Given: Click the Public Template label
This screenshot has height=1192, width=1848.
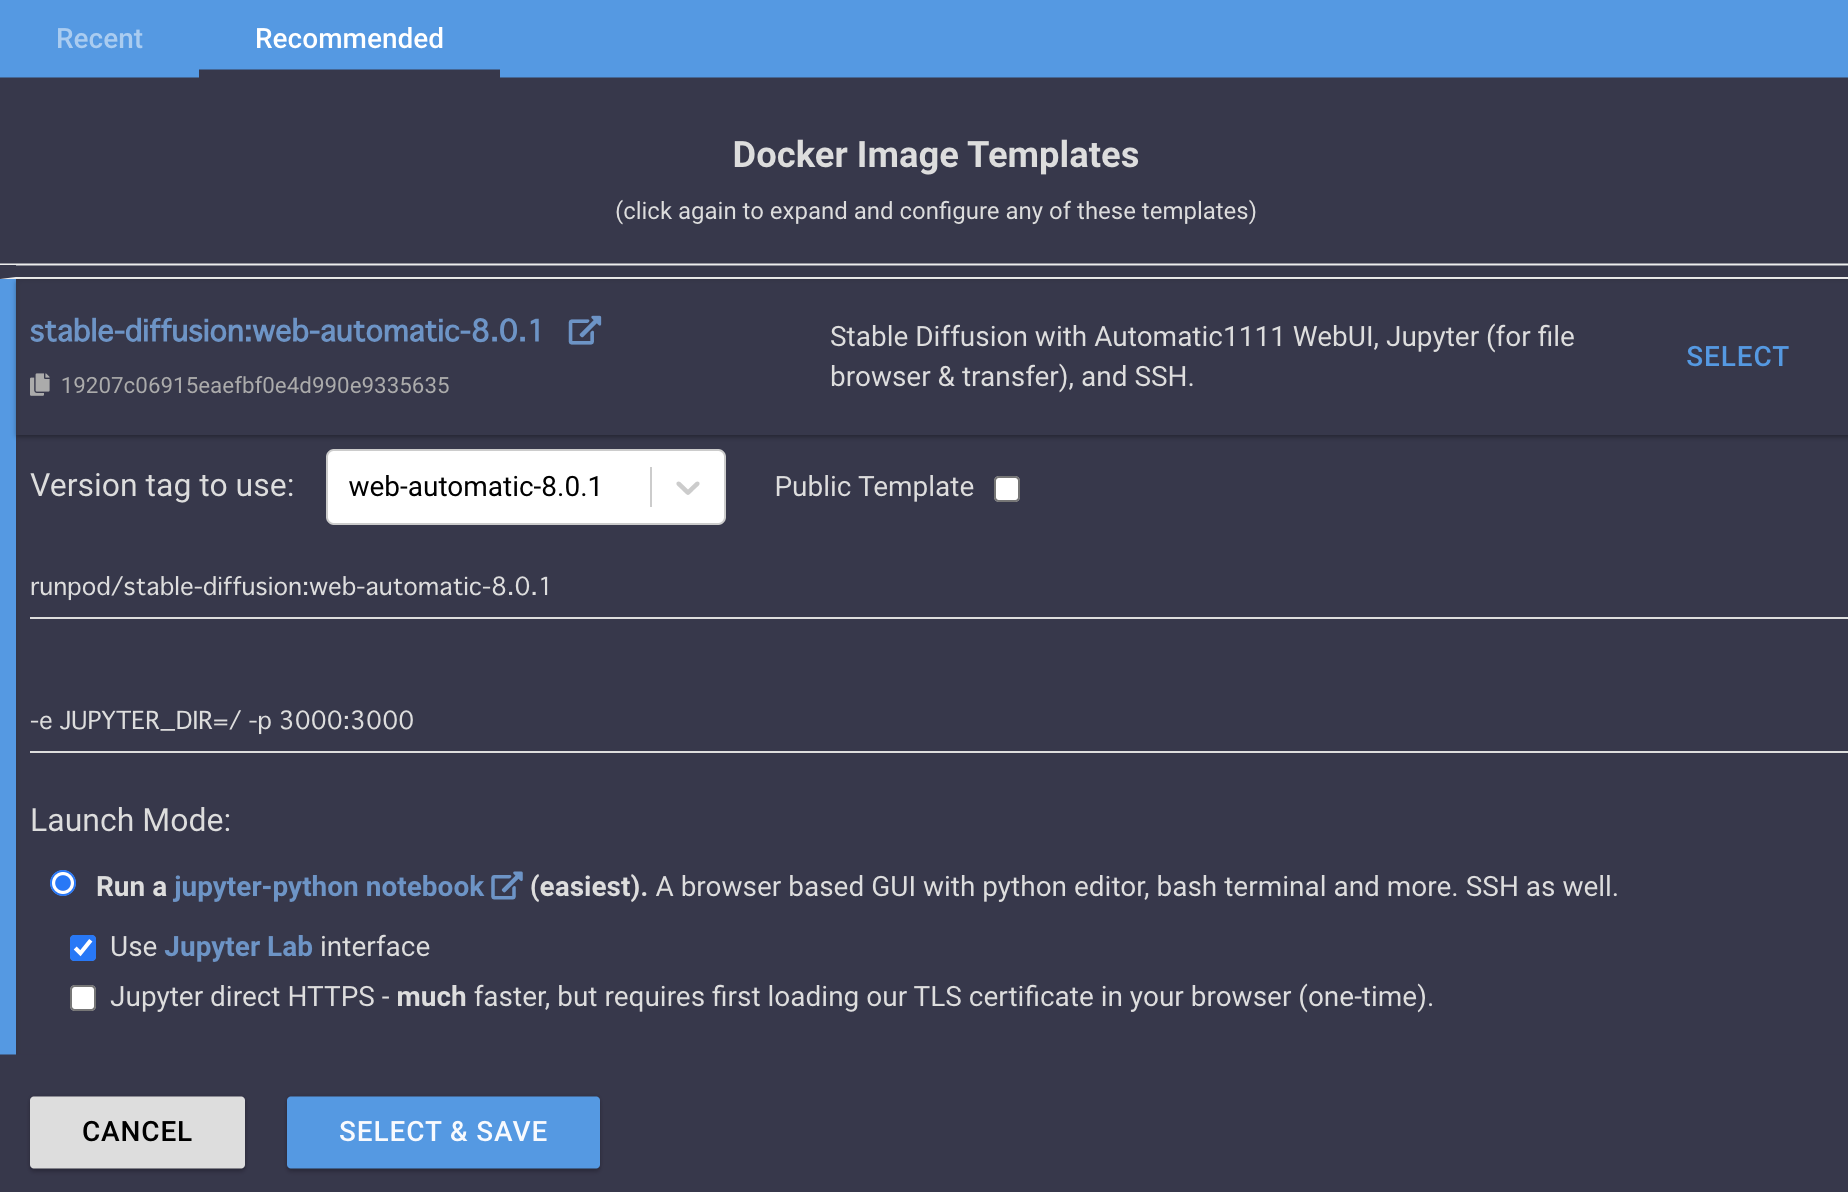Looking at the screenshot, I should [x=874, y=487].
